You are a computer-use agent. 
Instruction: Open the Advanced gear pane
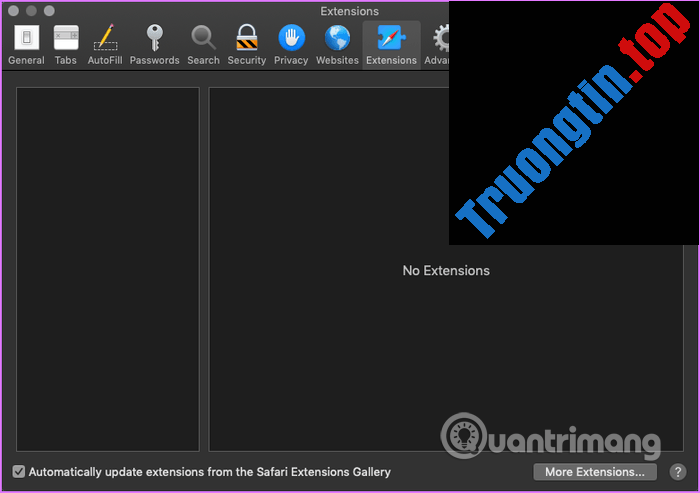(x=439, y=44)
